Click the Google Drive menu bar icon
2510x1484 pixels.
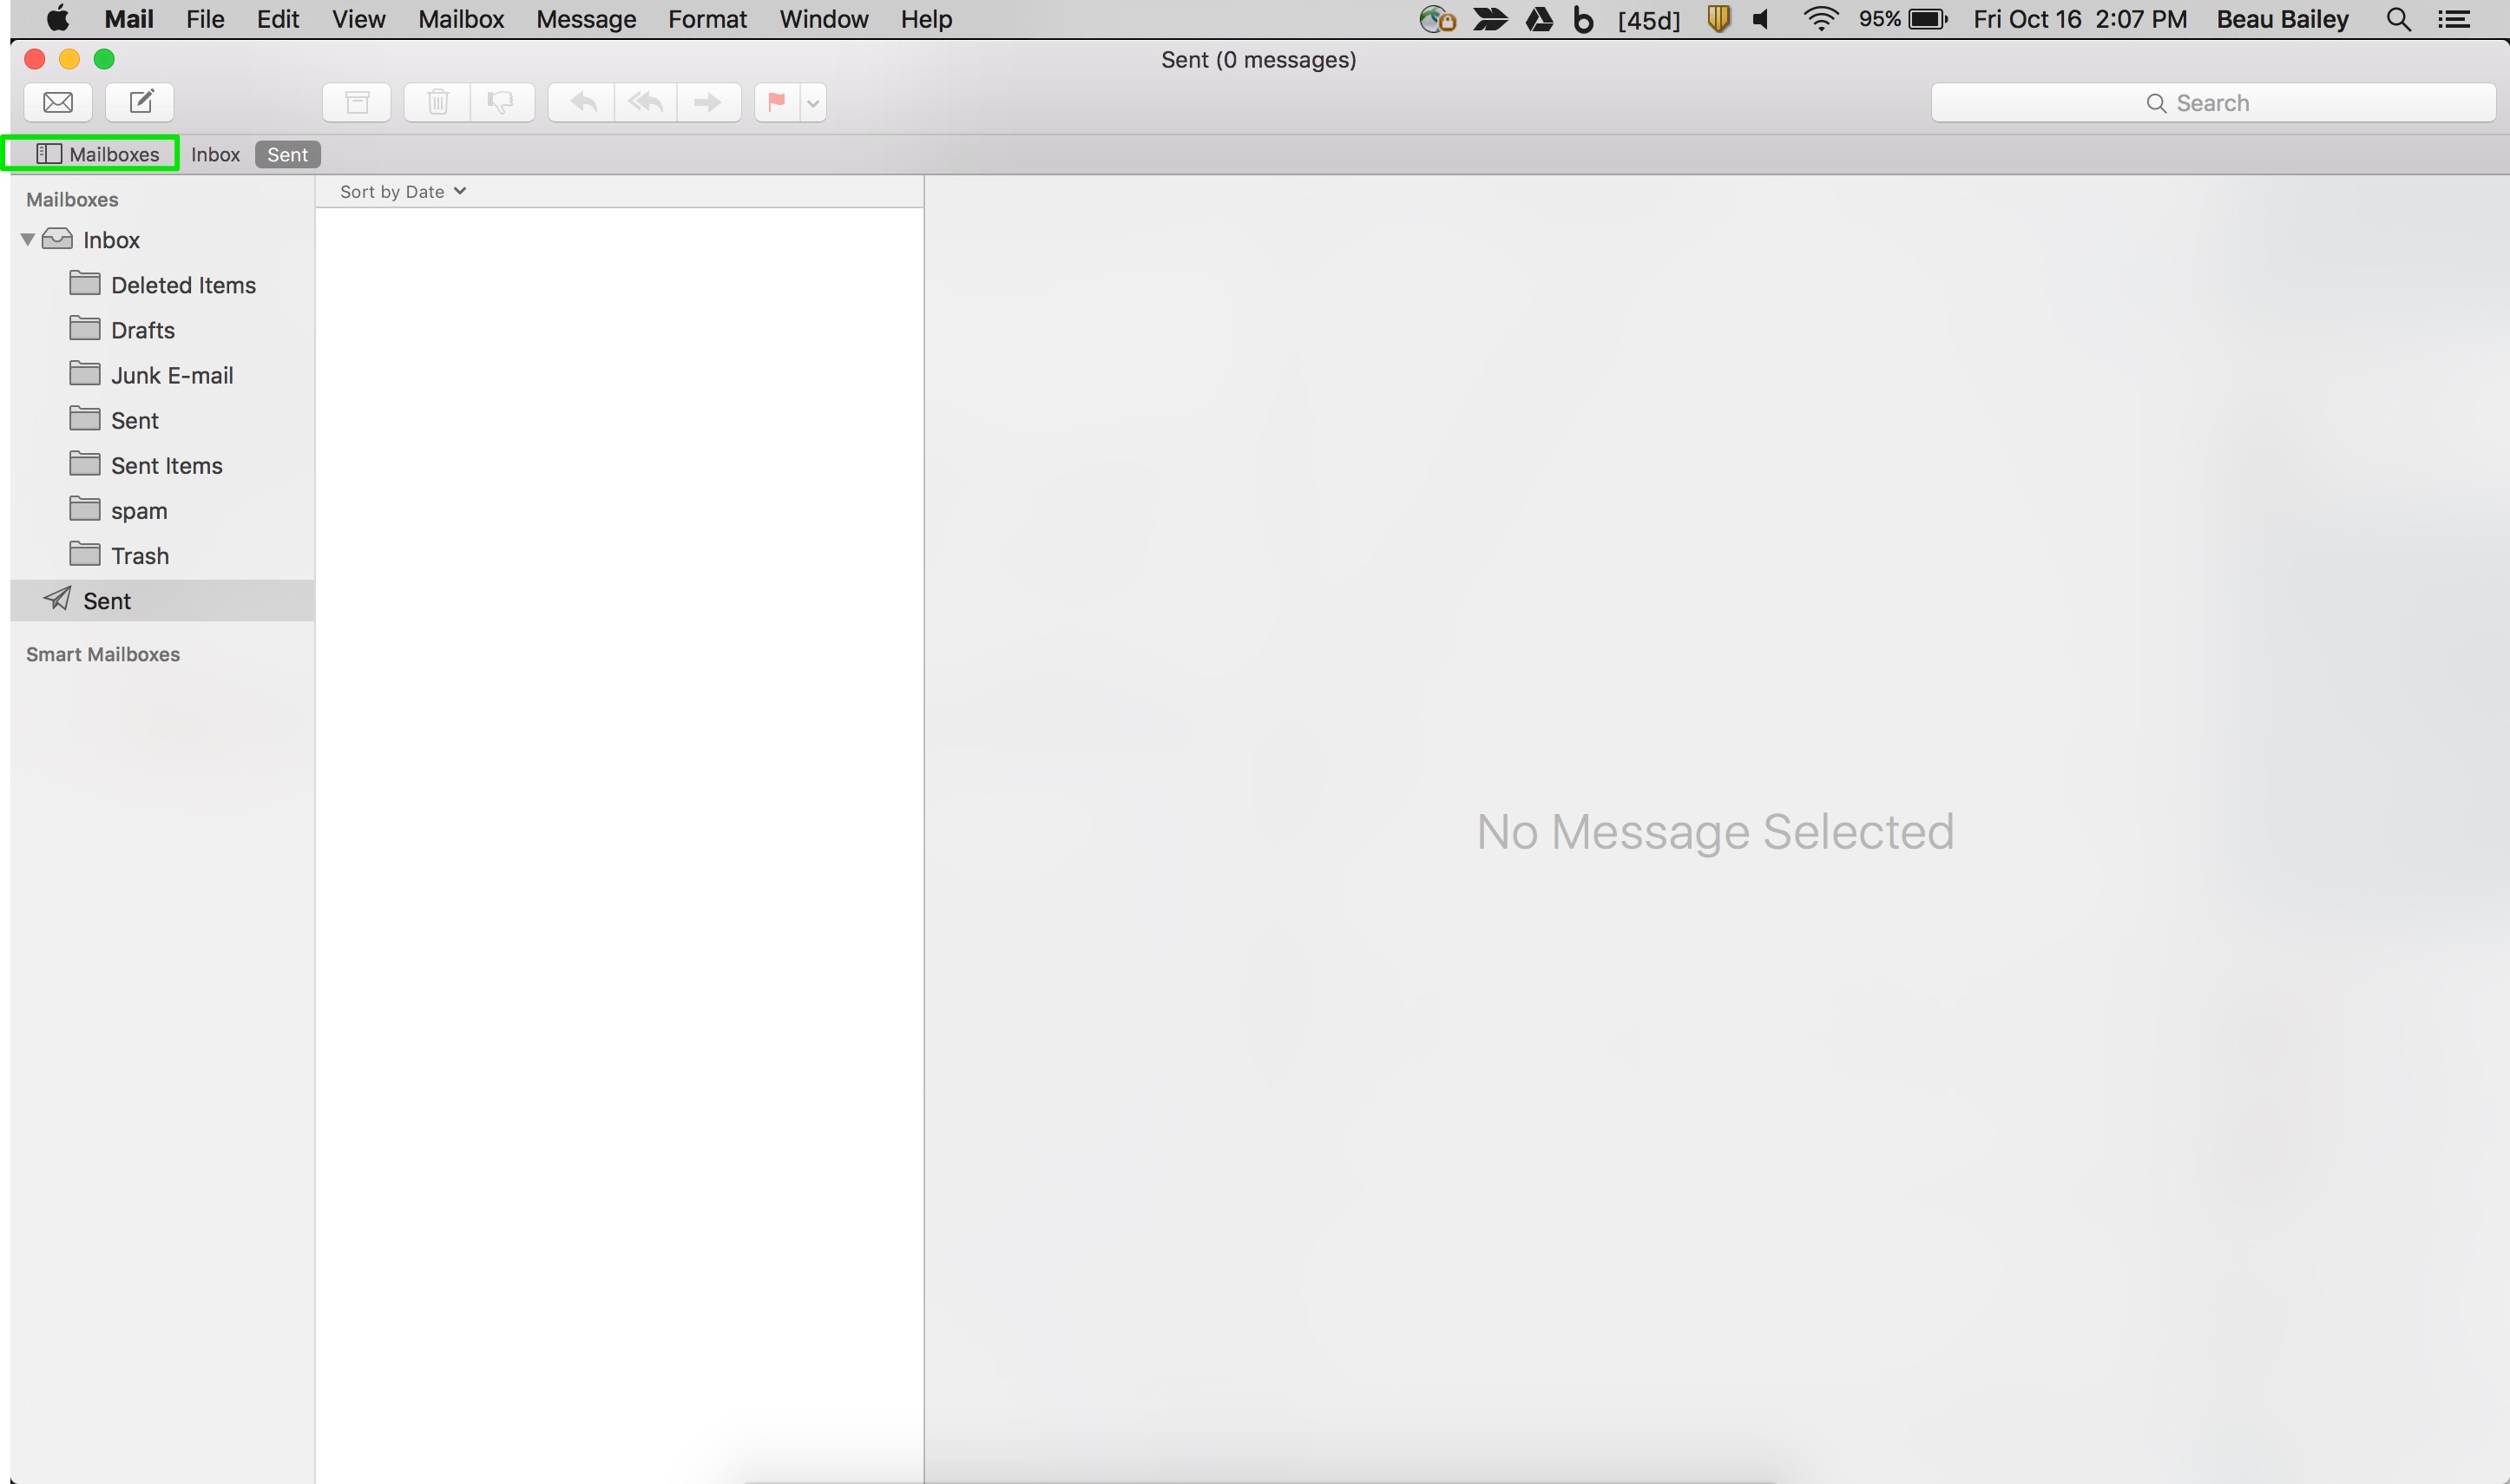click(x=1540, y=19)
